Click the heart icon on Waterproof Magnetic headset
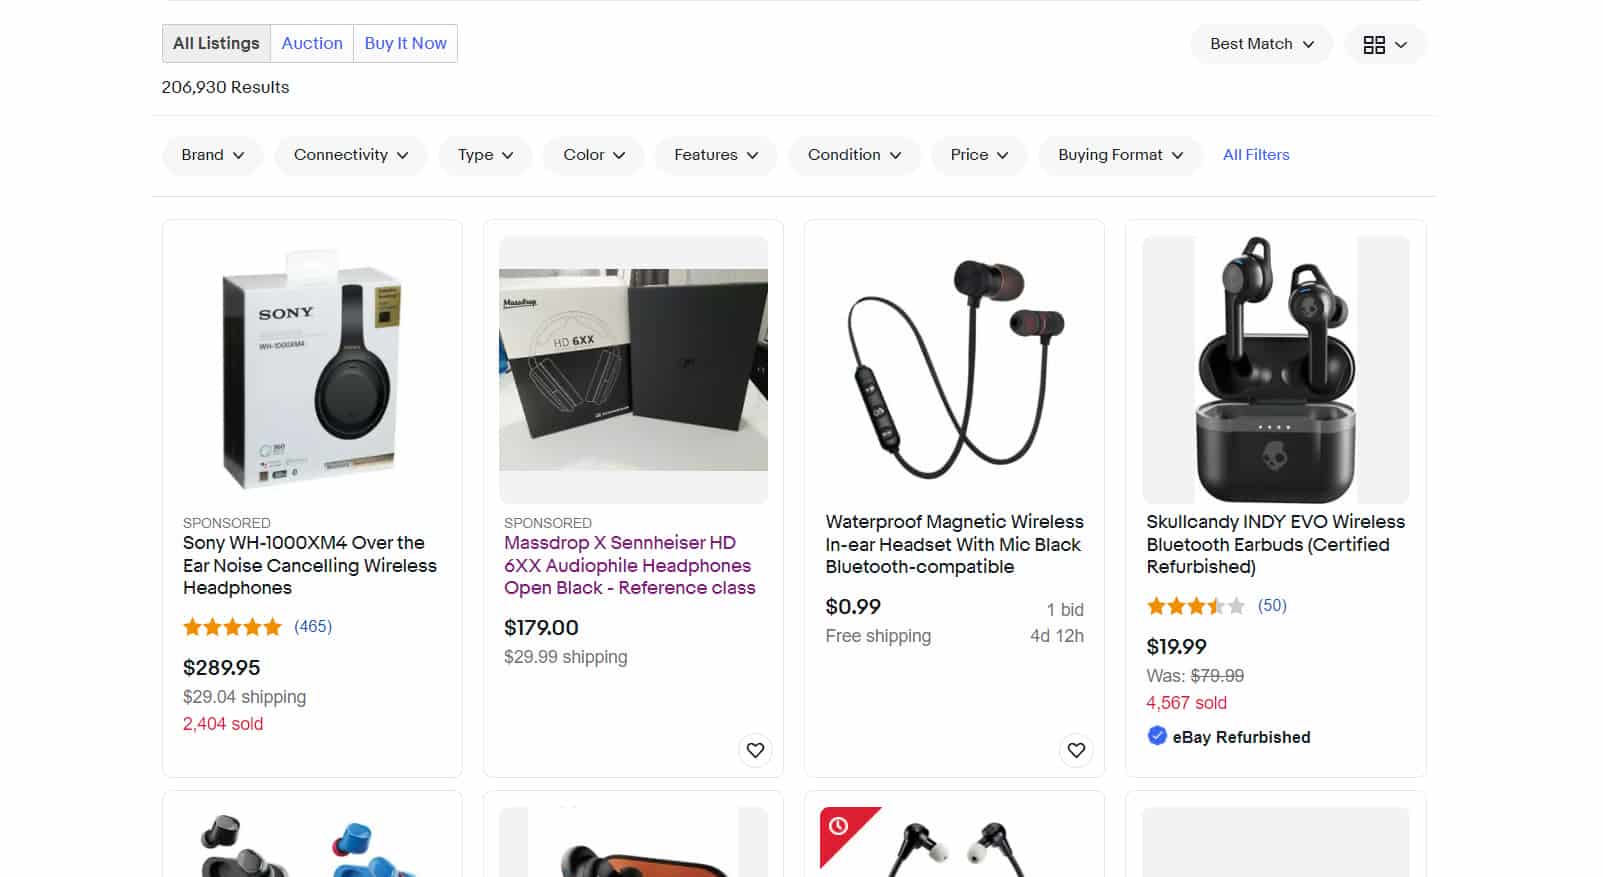The width and height of the screenshot is (1603, 877). 1076,750
